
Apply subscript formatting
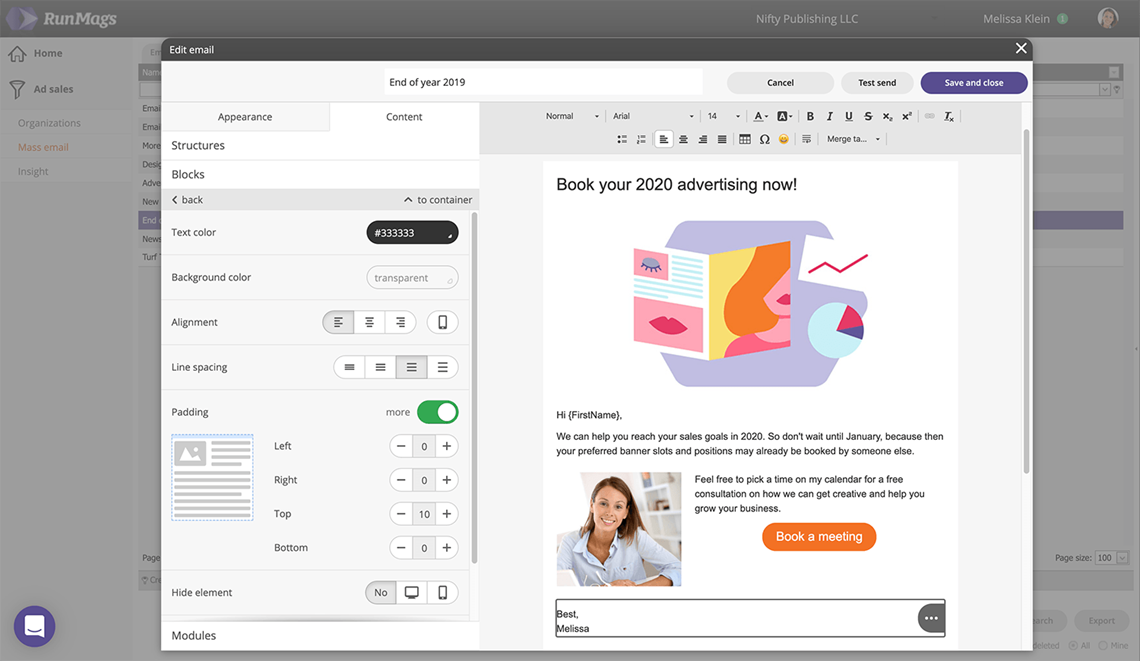[887, 116]
